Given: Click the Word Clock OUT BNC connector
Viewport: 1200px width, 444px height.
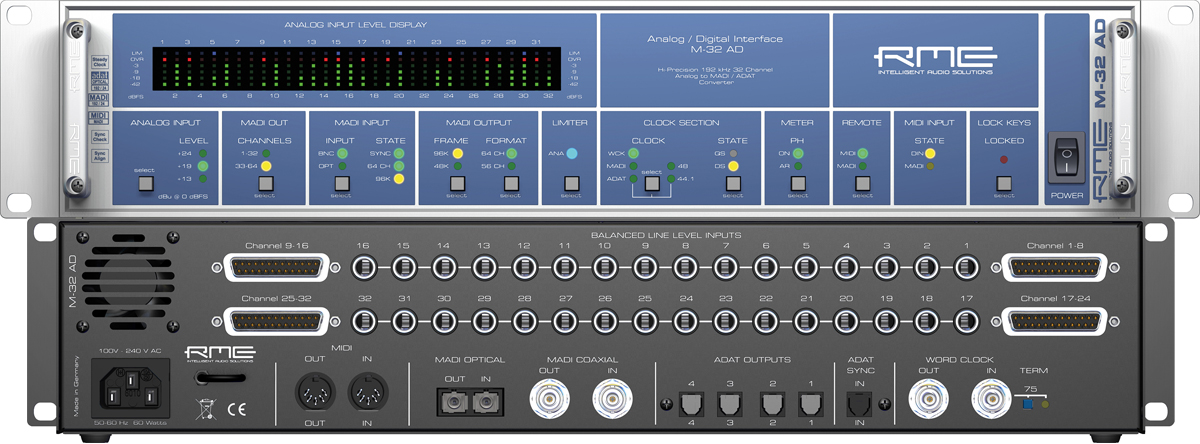Looking at the screenshot, I should point(930,401).
